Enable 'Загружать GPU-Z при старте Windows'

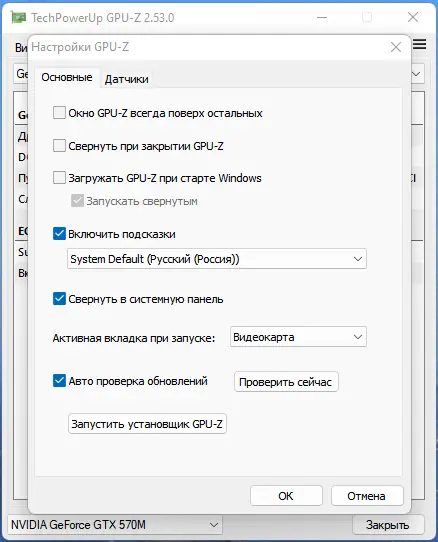pos(59,178)
